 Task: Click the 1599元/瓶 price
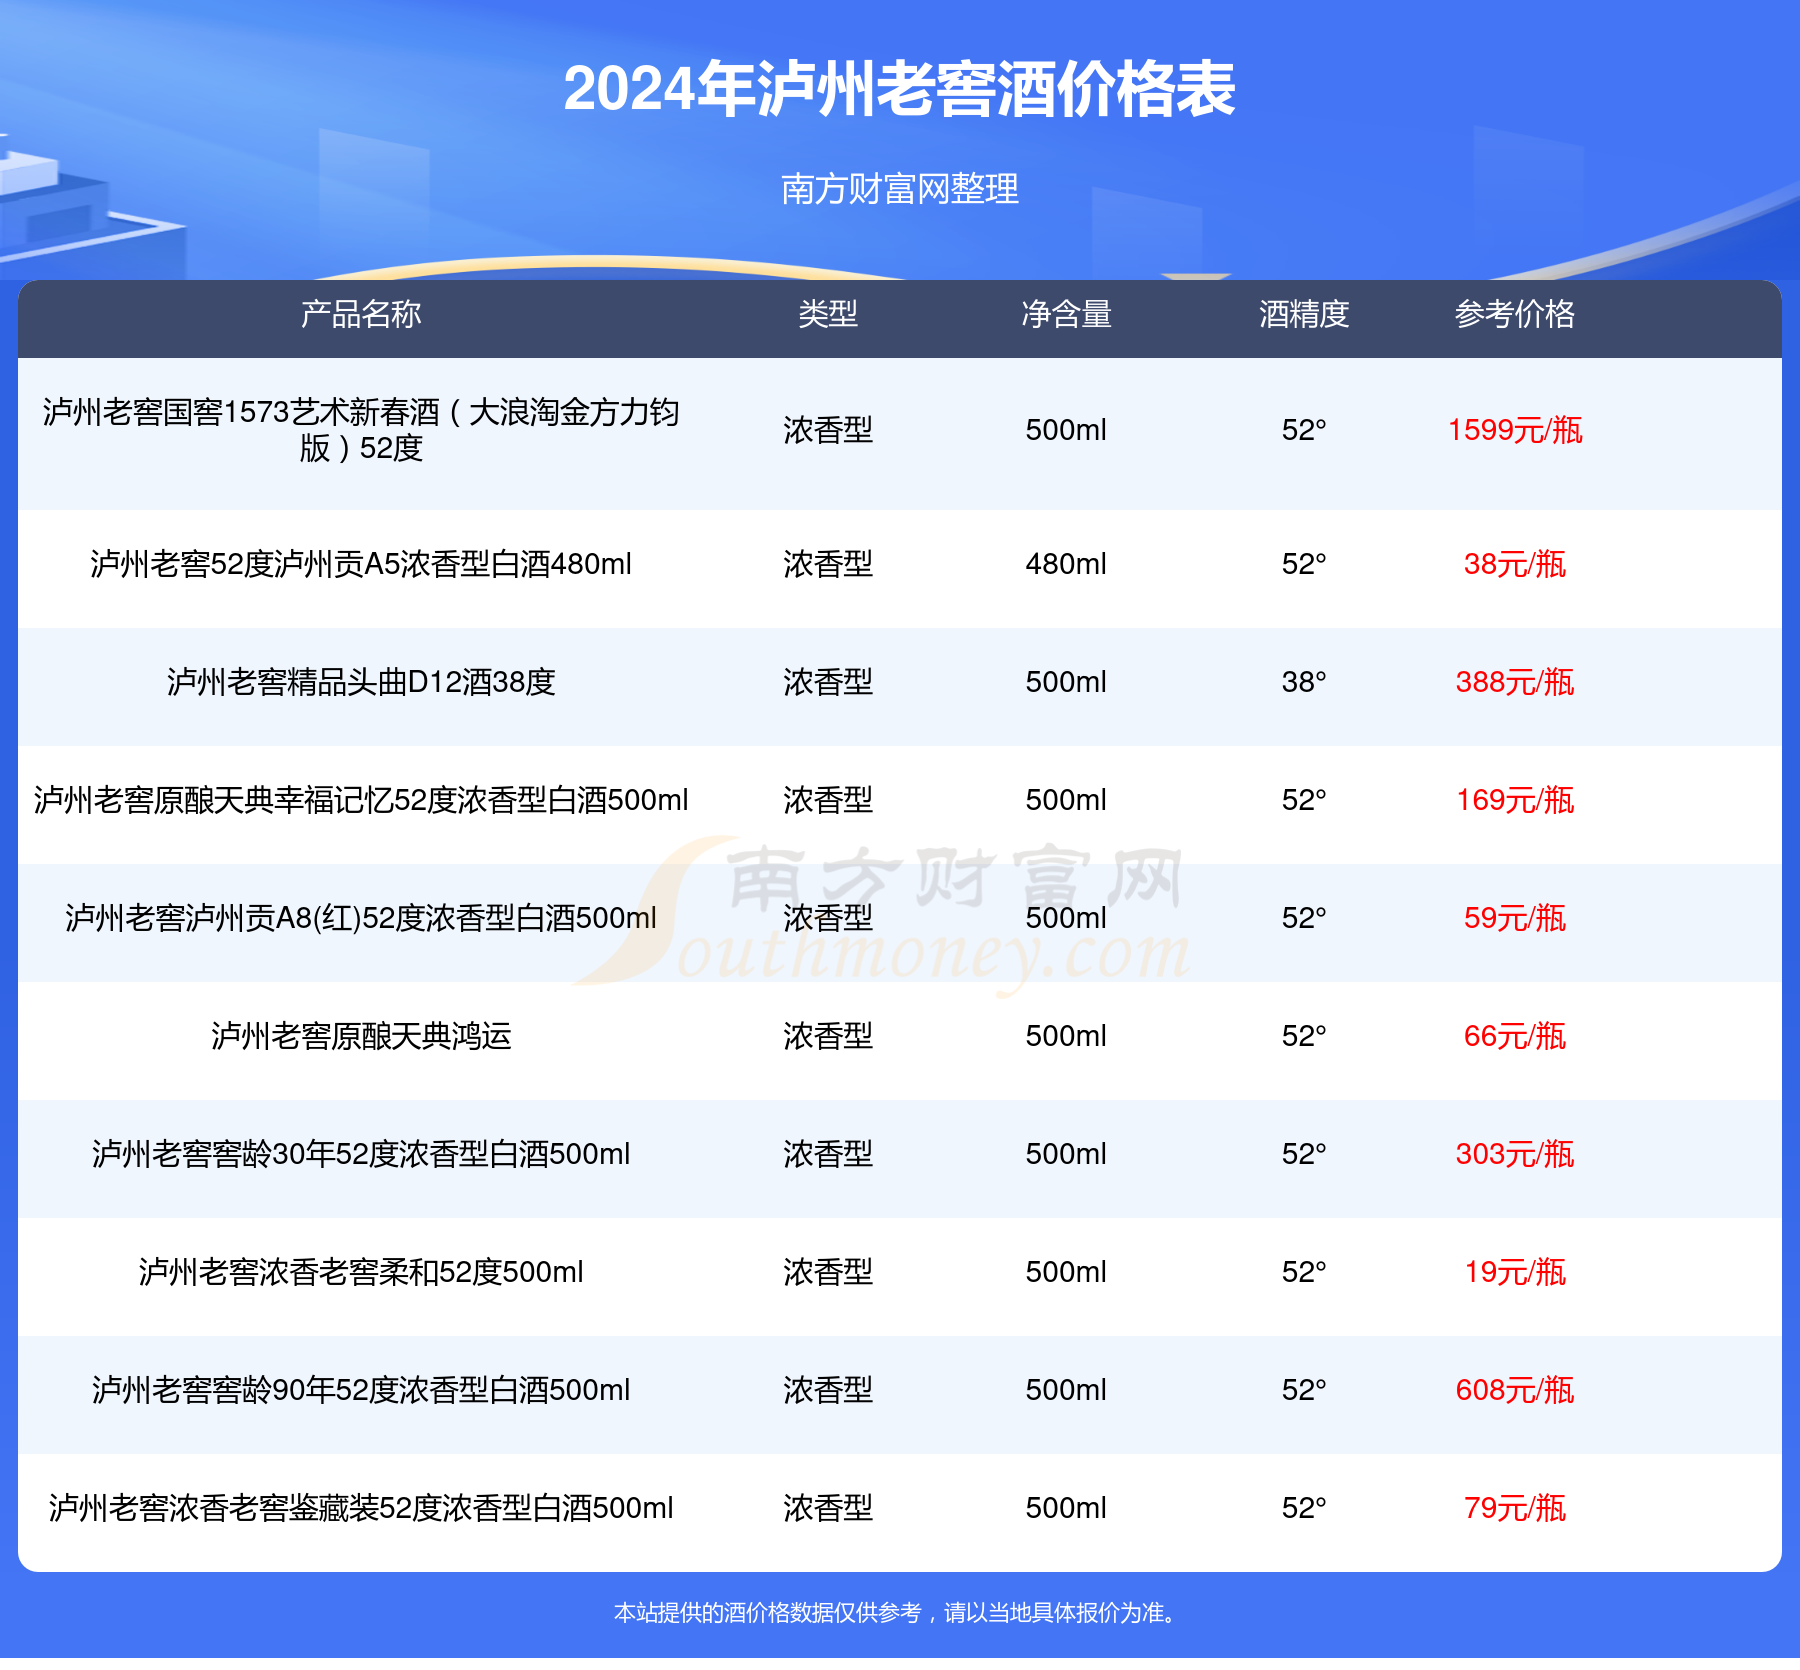point(1515,430)
